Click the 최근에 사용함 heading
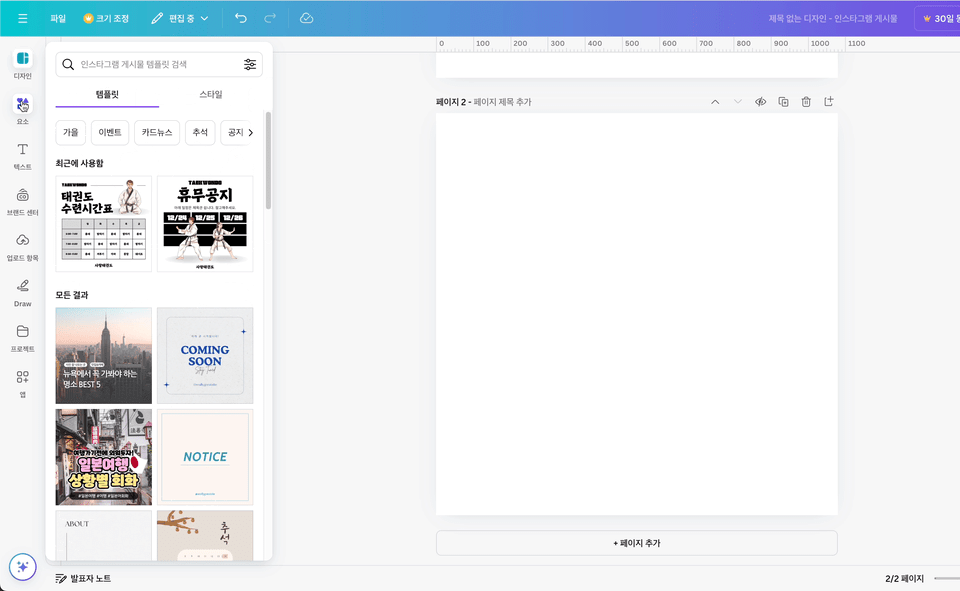 click(80, 164)
